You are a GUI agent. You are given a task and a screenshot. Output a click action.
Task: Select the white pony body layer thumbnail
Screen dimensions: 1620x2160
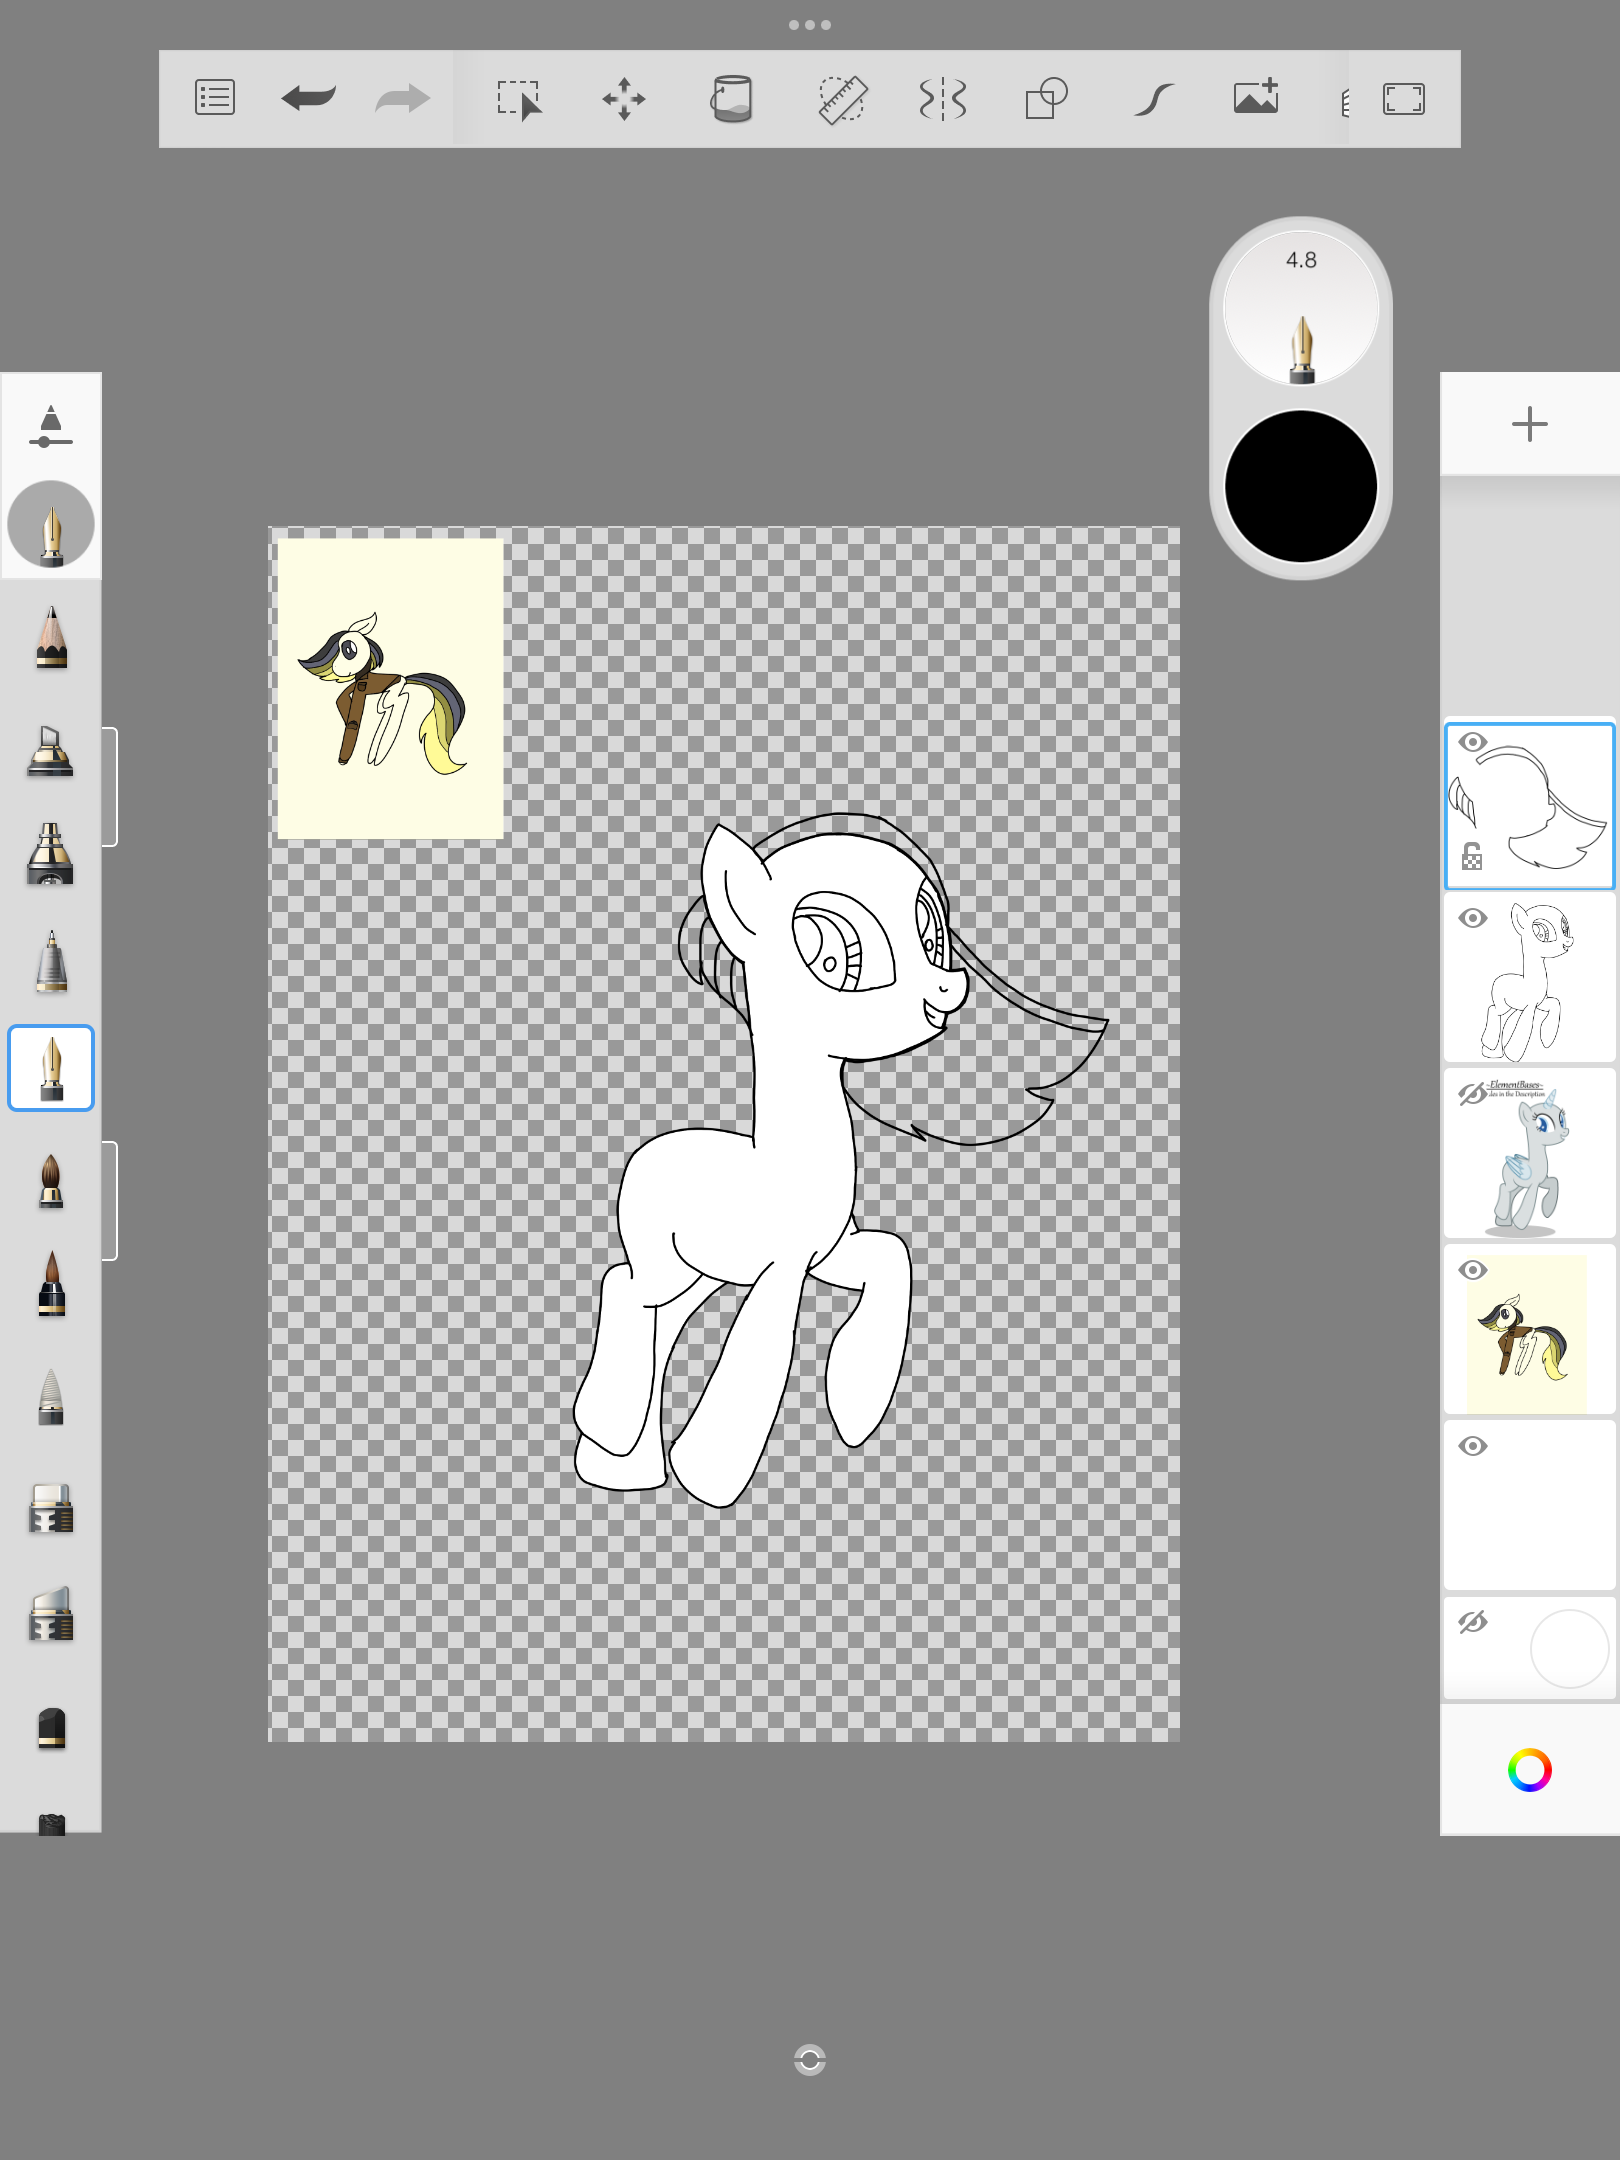(x=1530, y=978)
